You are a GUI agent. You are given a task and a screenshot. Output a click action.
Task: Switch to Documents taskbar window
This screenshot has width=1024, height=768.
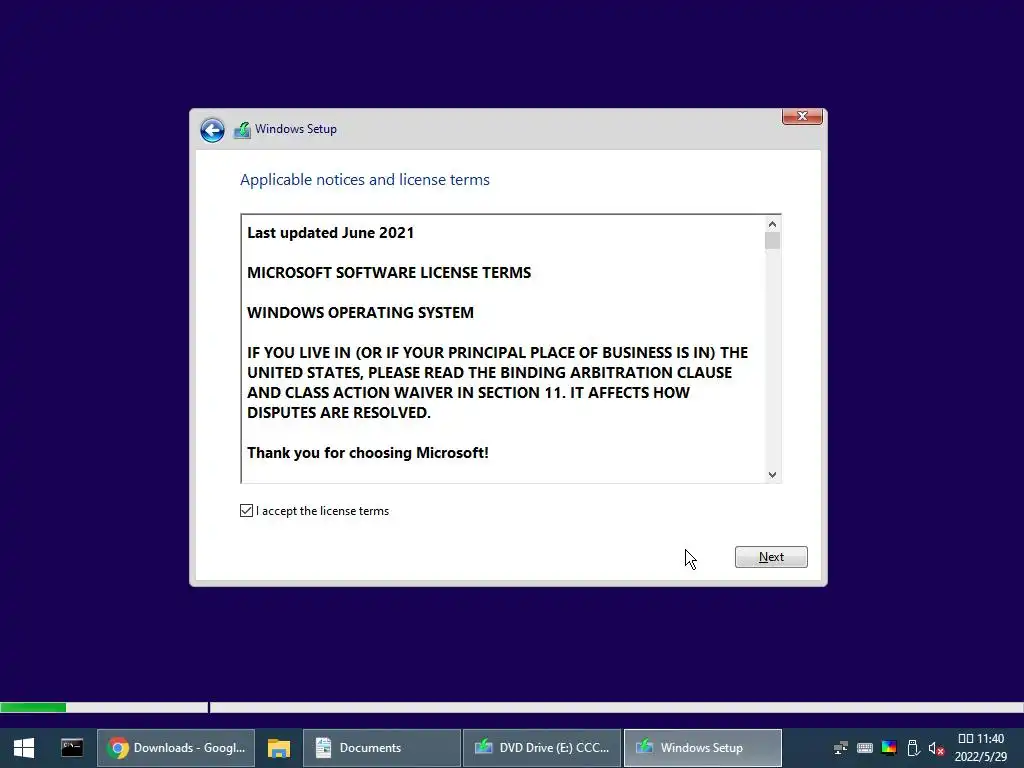(x=382, y=748)
